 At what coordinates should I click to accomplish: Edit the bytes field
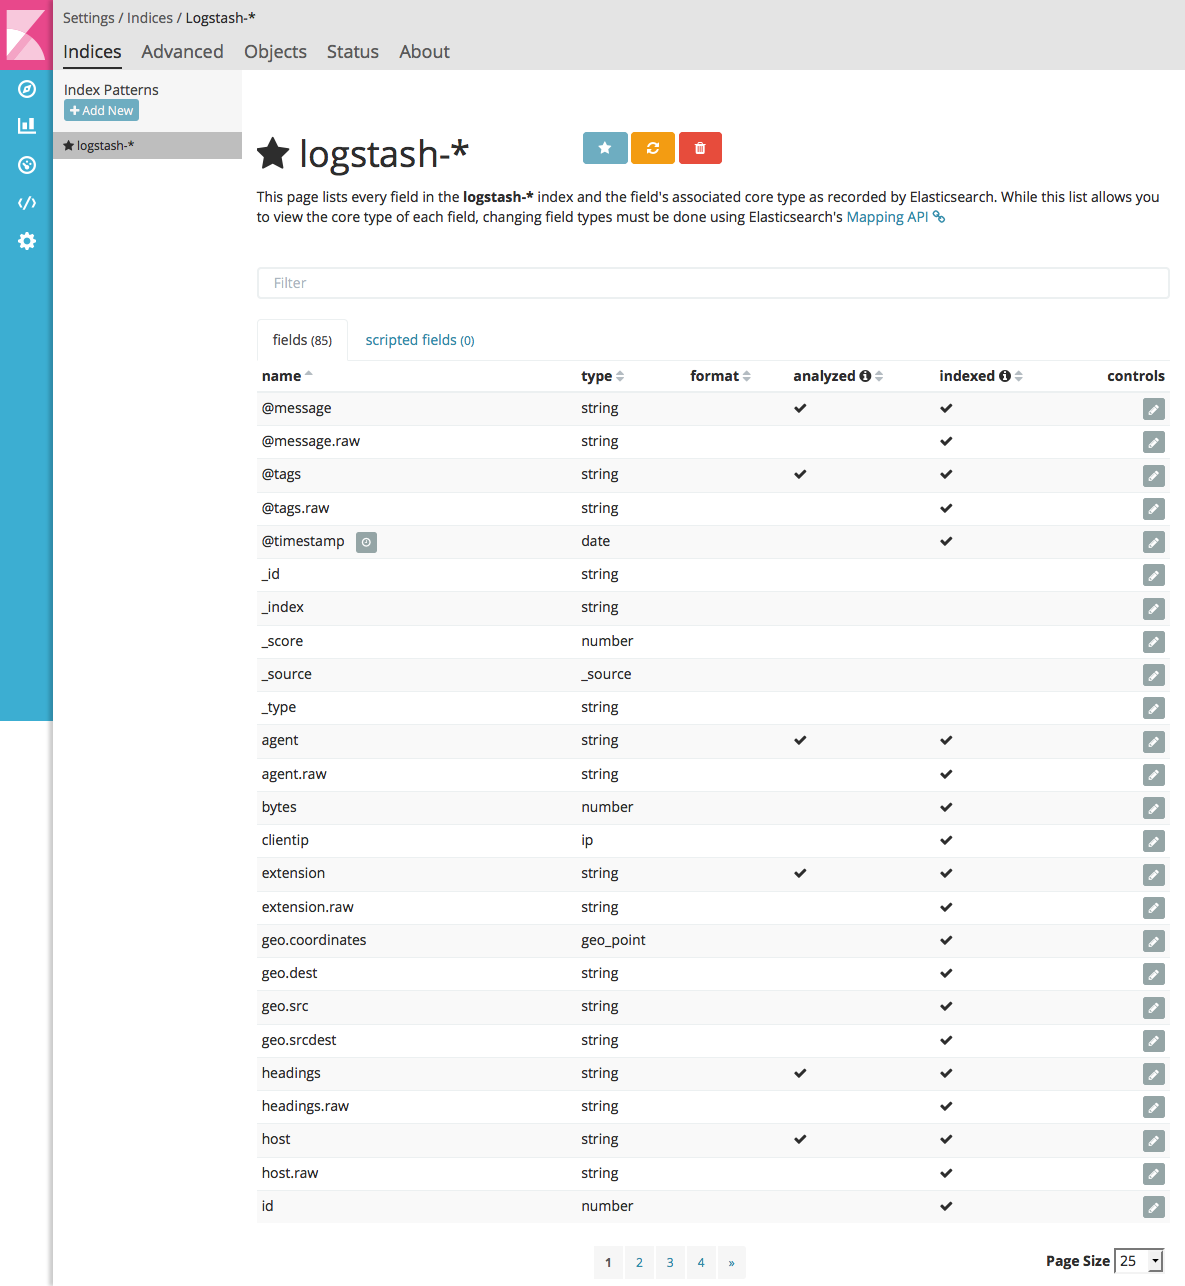[x=1154, y=808]
